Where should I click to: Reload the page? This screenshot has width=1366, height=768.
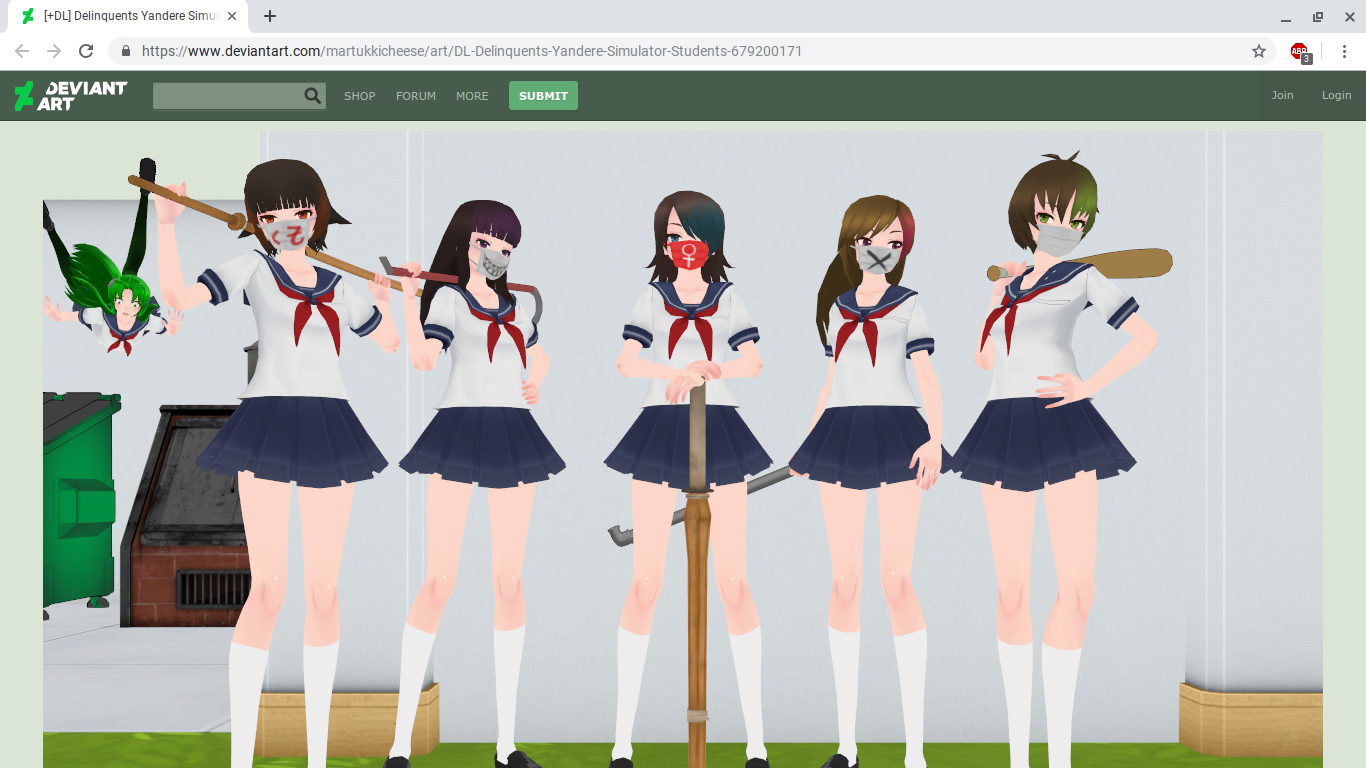[x=86, y=51]
